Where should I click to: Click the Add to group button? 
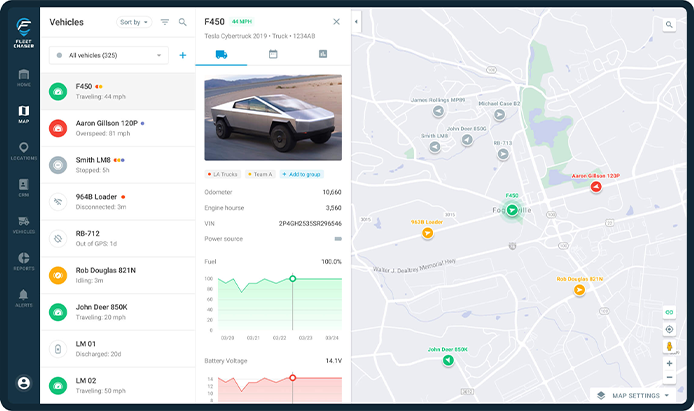tap(299, 174)
